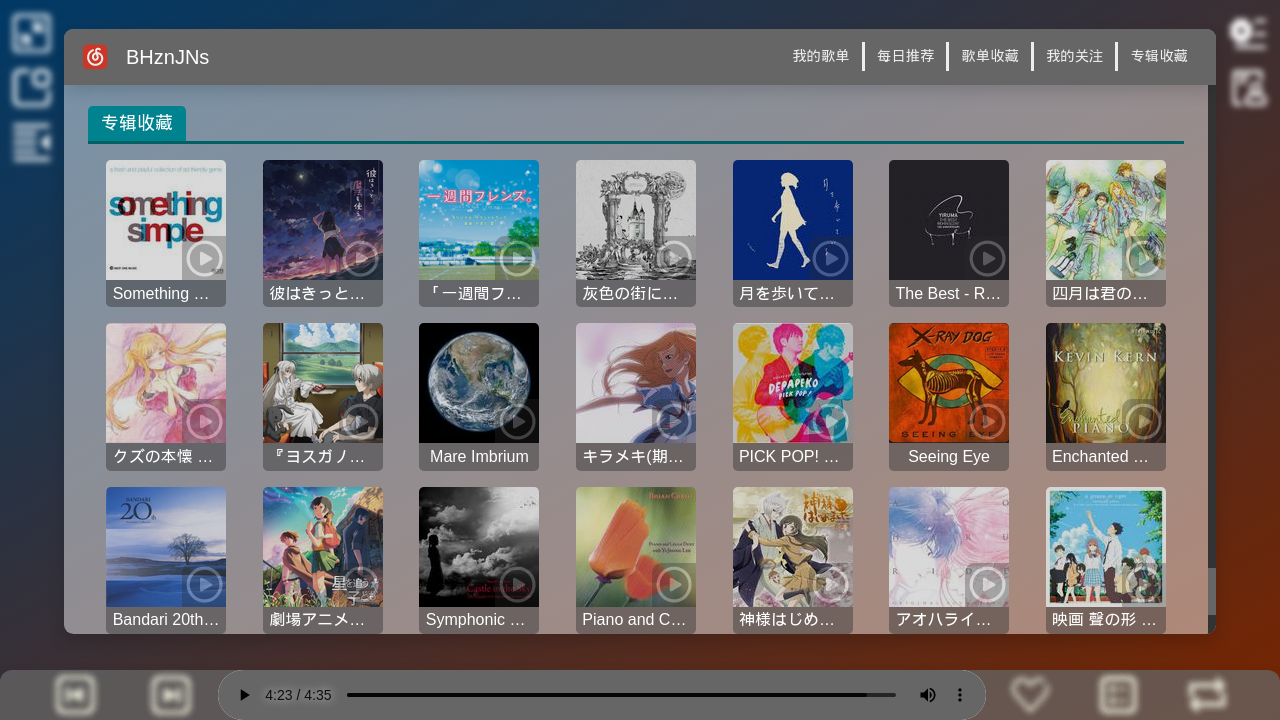1280x720 pixels.
Task: Click the blurred square-with-dot icon in left sidebar
Action: click(x=32, y=88)
